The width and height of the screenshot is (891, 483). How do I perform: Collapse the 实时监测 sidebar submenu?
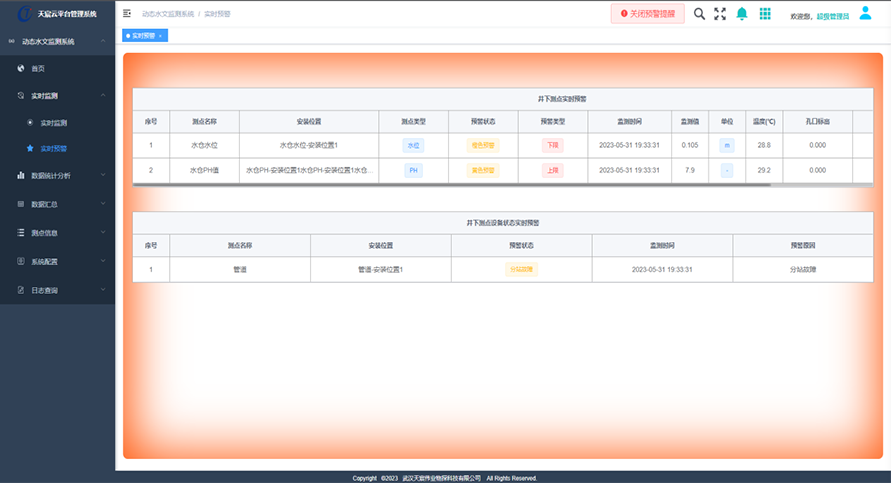click(57, 95)
